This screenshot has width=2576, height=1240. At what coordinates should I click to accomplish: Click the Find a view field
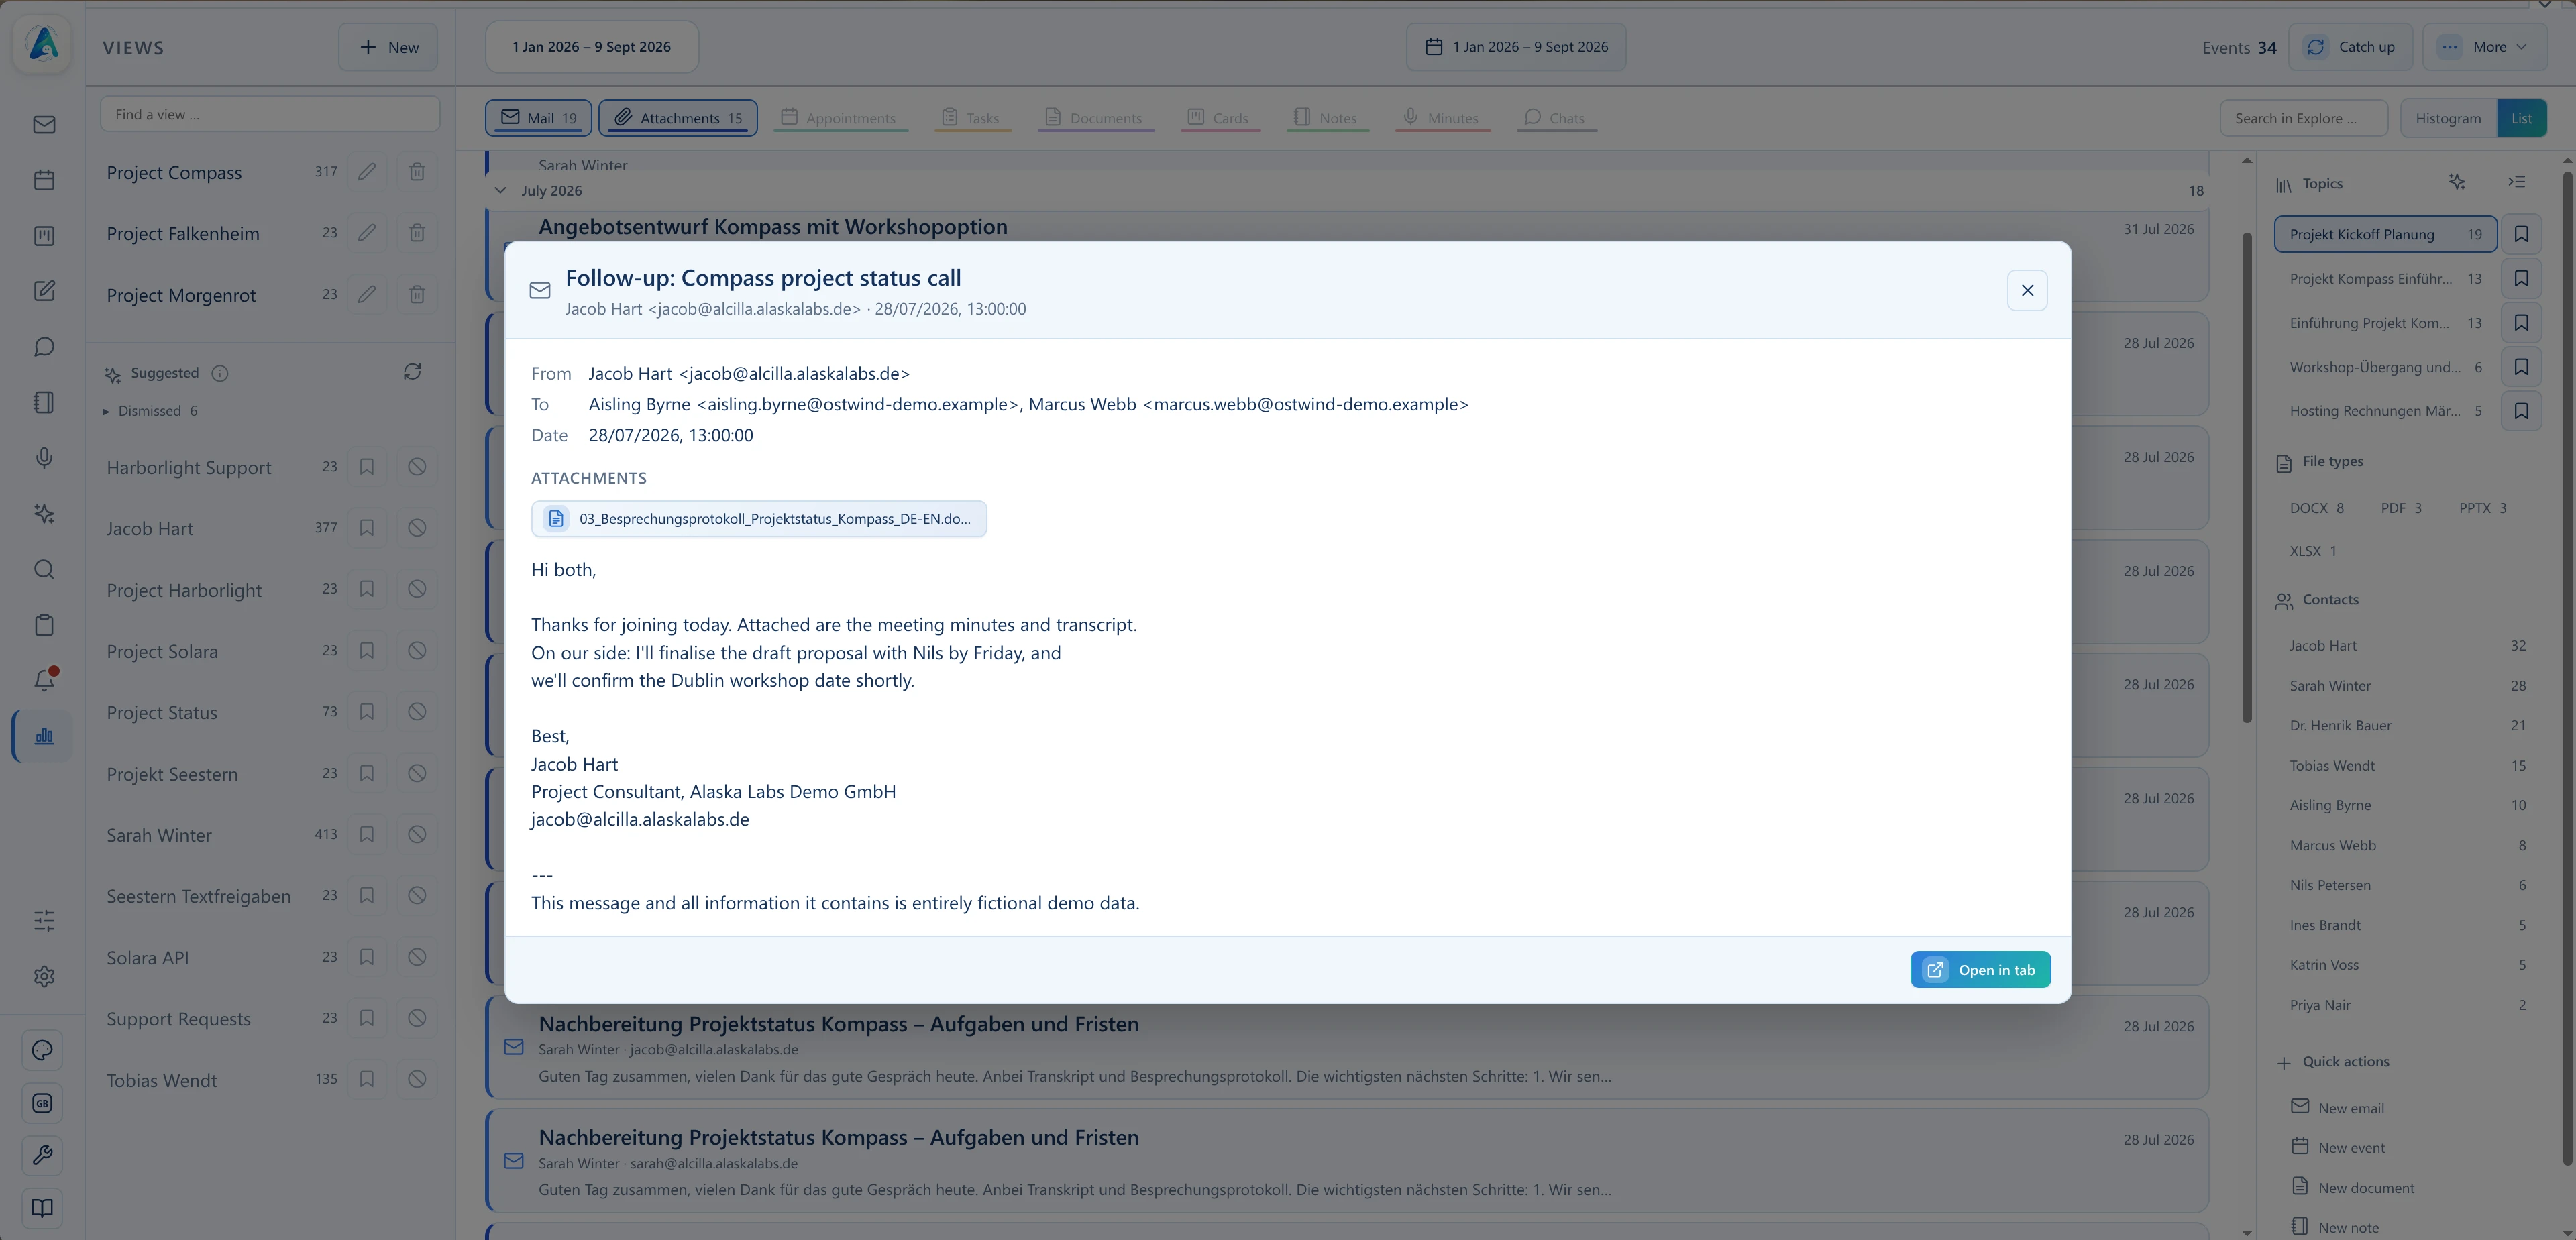pyautogui.click(x=270, y=114)
